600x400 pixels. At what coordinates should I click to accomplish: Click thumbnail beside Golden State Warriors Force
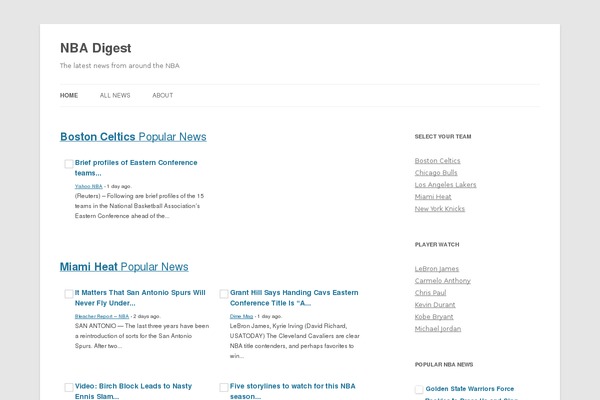coord(419,390)
